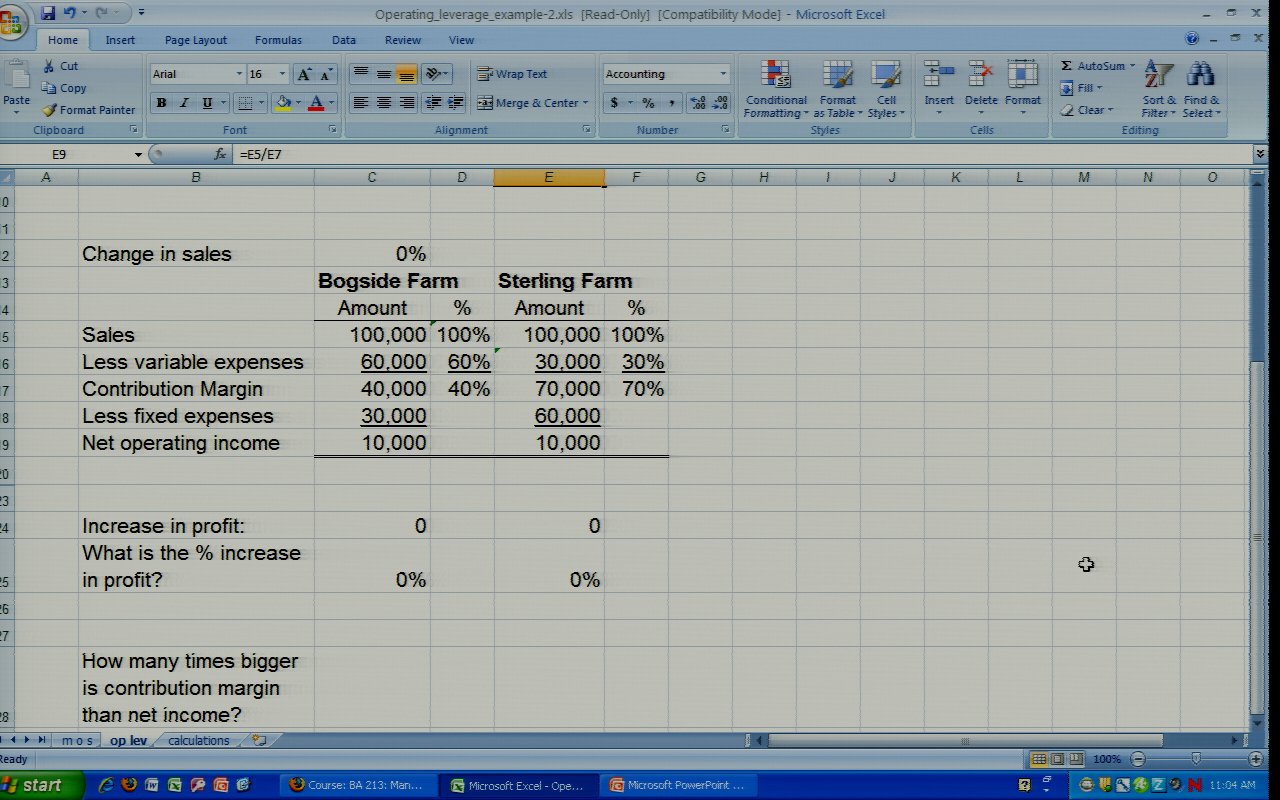Click the Conditional Formatting icon
The image size is (1280, 800).
[776, 77]
